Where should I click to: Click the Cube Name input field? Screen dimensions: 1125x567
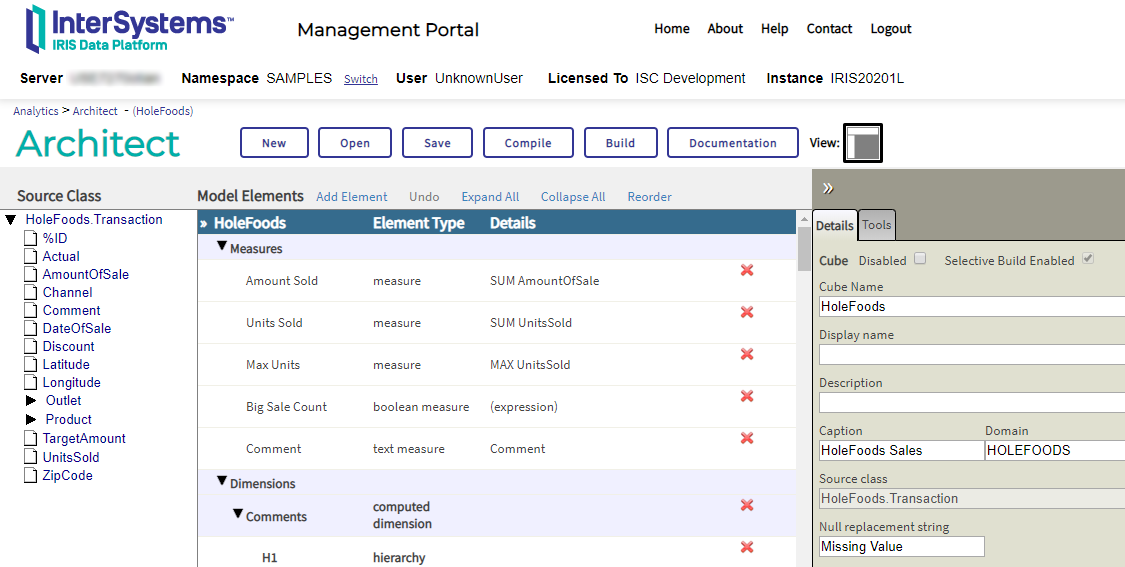pos(972,306)
